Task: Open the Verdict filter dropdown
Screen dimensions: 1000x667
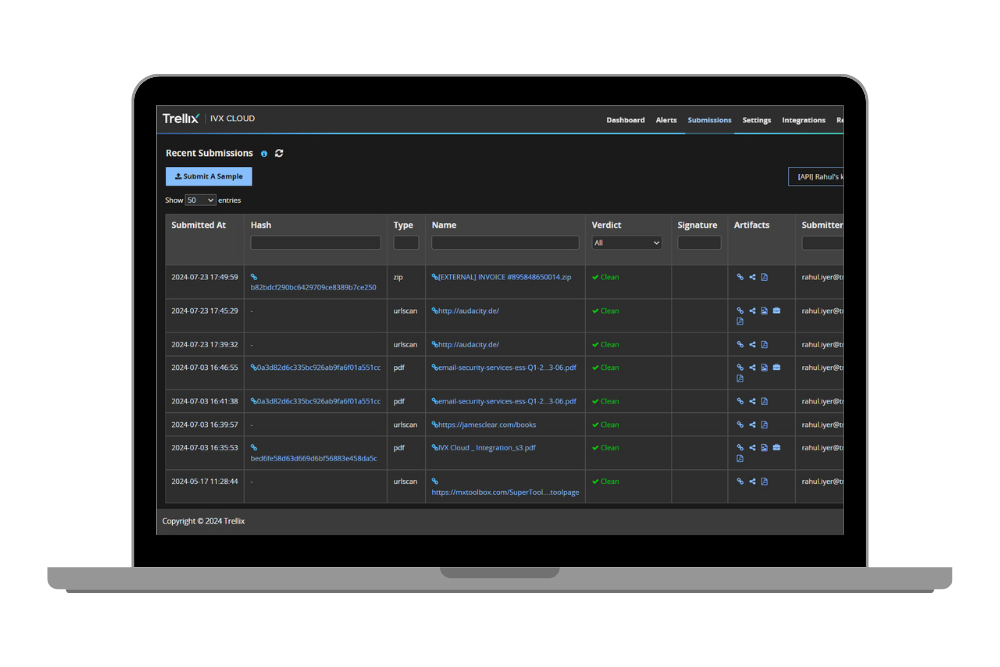Action: (x=626, y=243)
